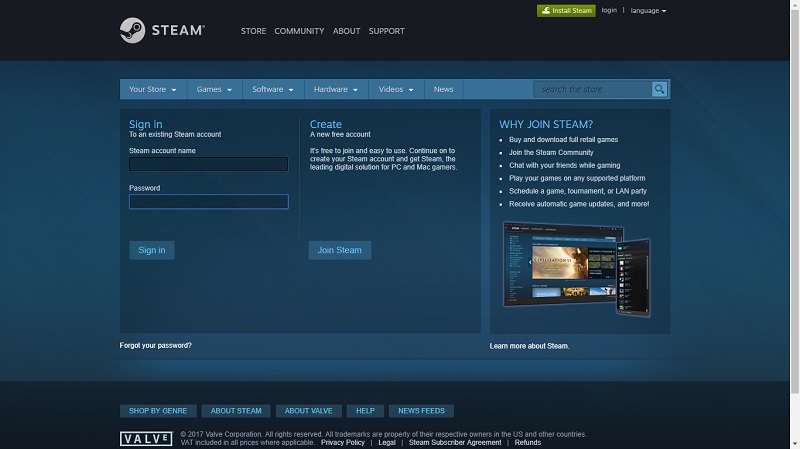Select the News tab in the store bar
Viewport: 800px width, 449px height.
443,89
